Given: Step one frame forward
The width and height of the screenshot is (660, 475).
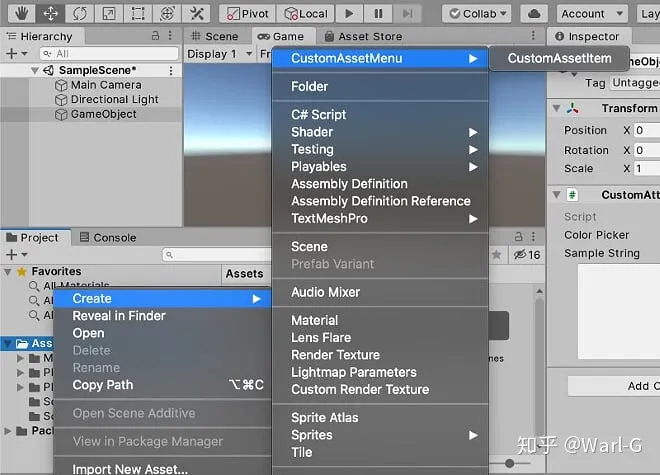Looking at the screenshot, I should [407, 13].
